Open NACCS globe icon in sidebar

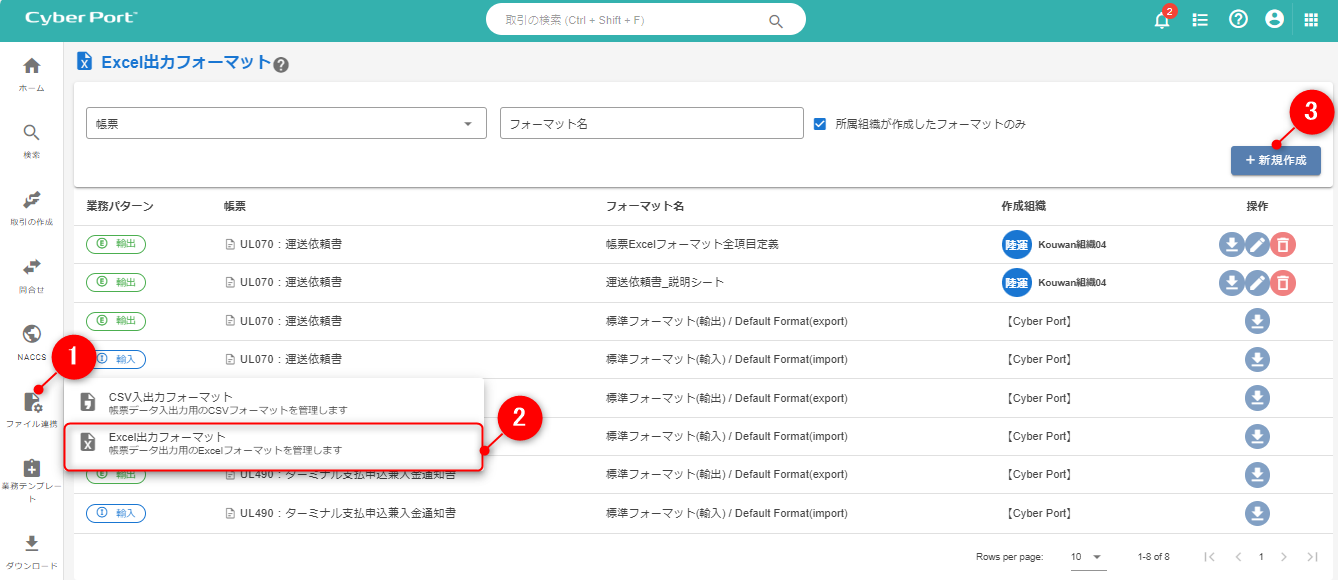pos(32,341)
